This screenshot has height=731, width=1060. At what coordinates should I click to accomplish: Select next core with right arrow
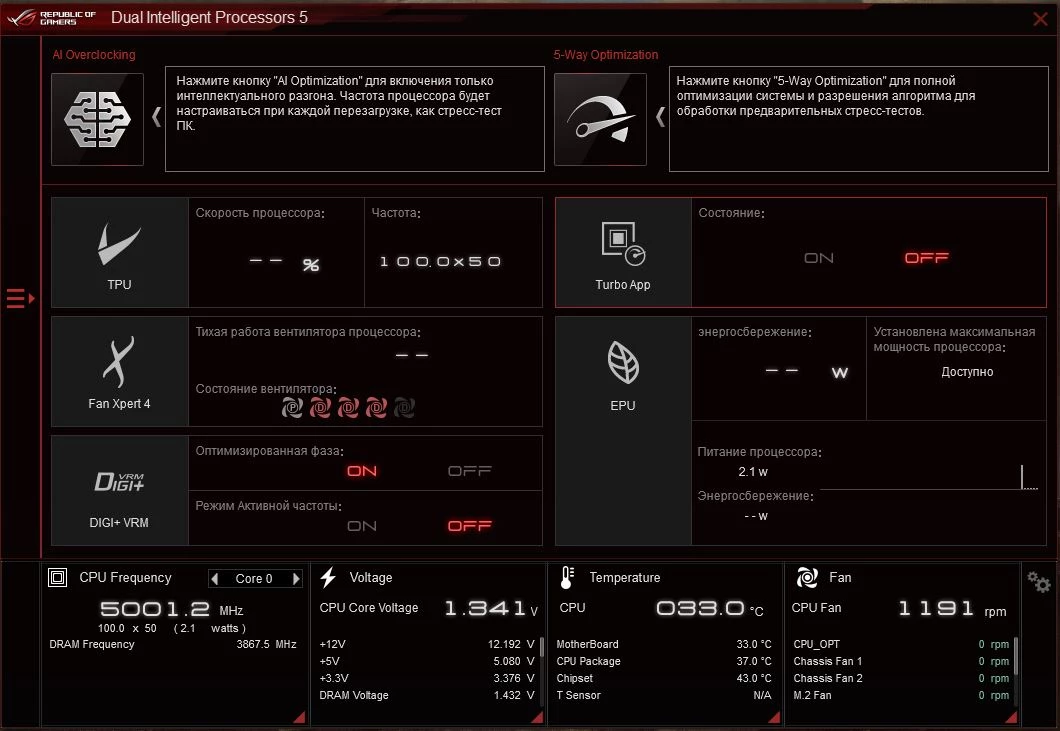click(x=296, y=579)
